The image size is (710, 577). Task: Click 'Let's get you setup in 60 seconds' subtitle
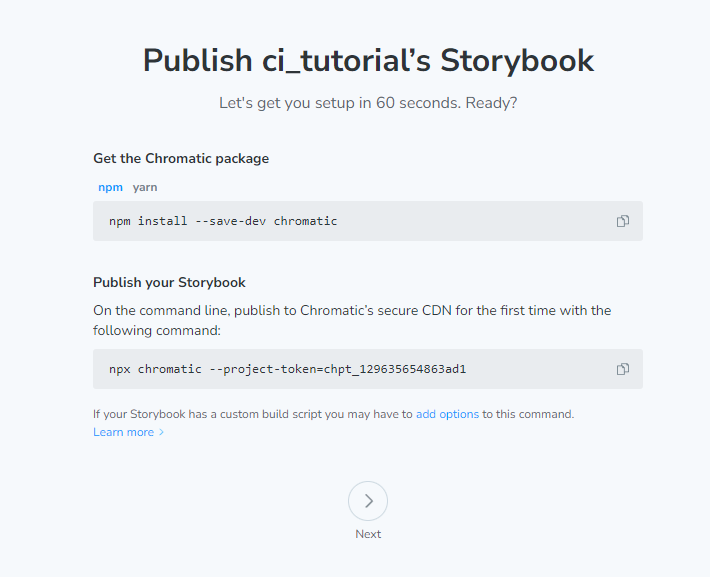pyautogui.click(x=368, y=103)
